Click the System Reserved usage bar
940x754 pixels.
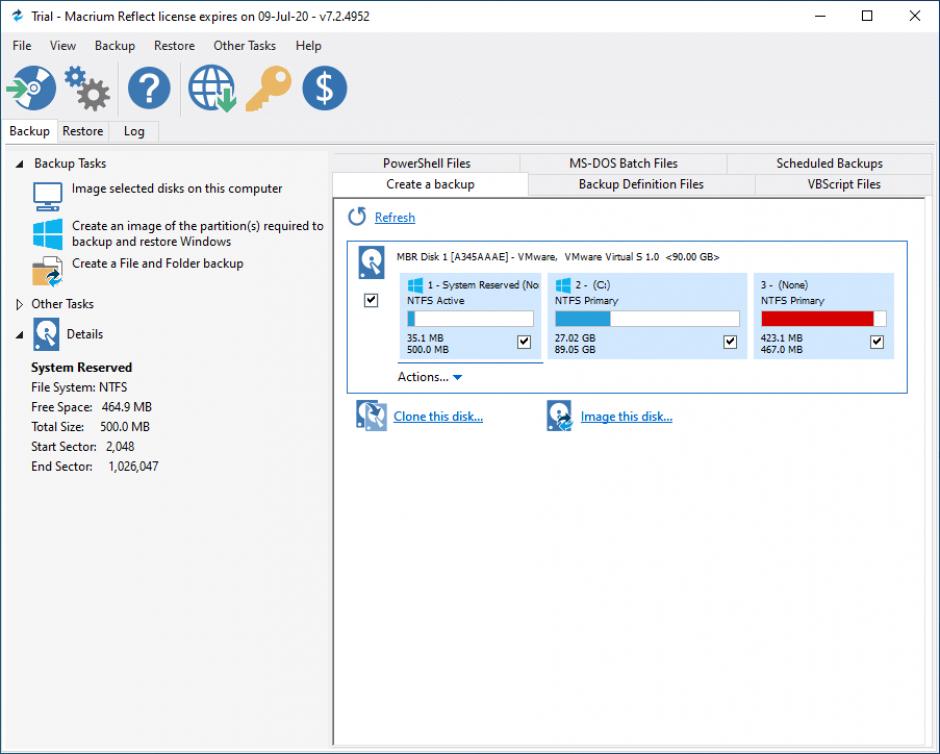[470, 318]
